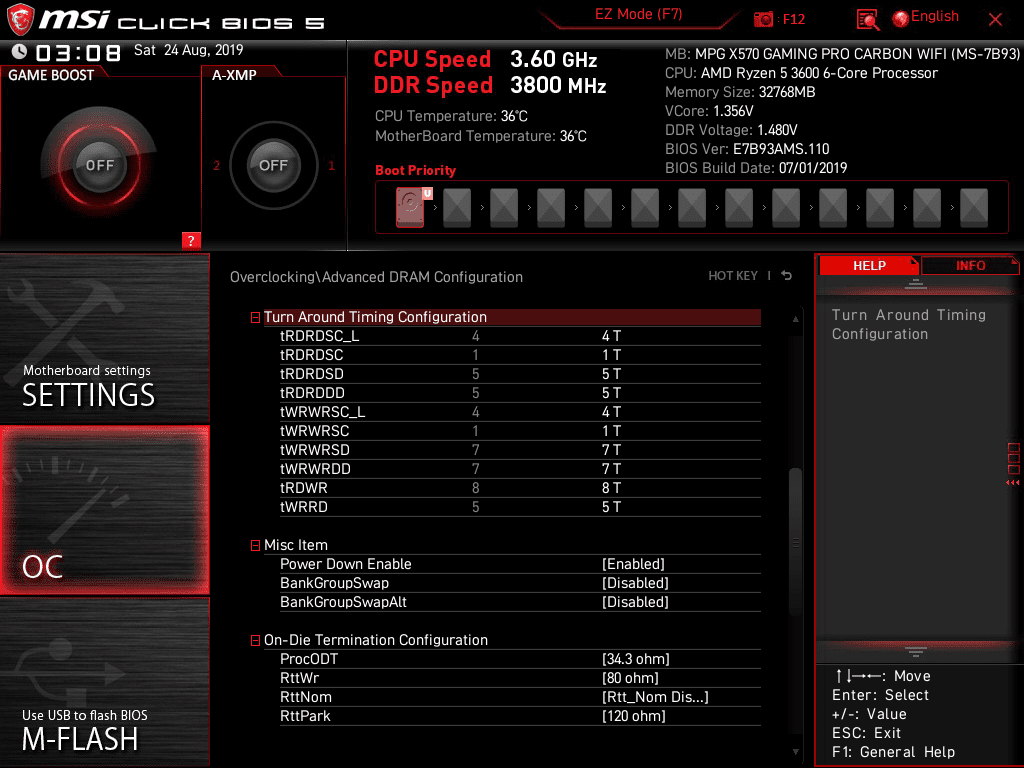
Task: Collapse the Misc Item section
Action: pos(255,545)
